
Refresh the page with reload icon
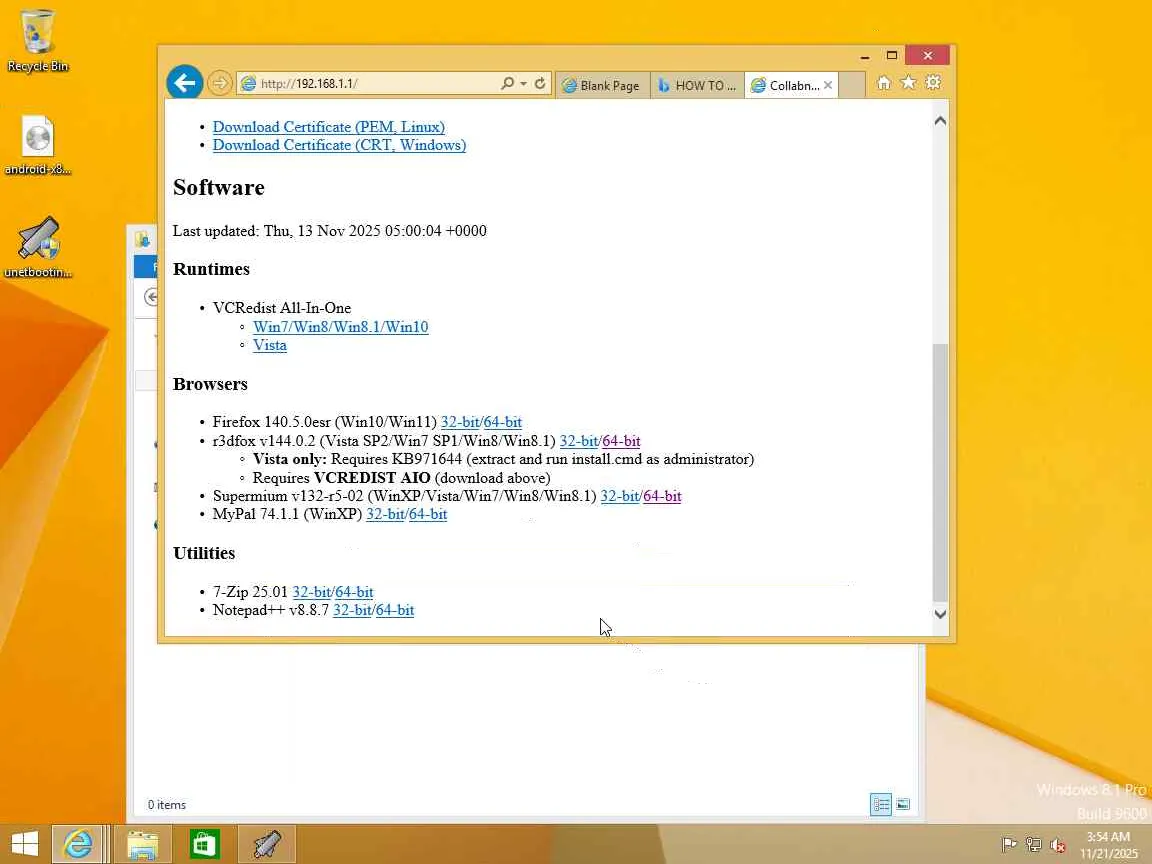coord(540,83)
